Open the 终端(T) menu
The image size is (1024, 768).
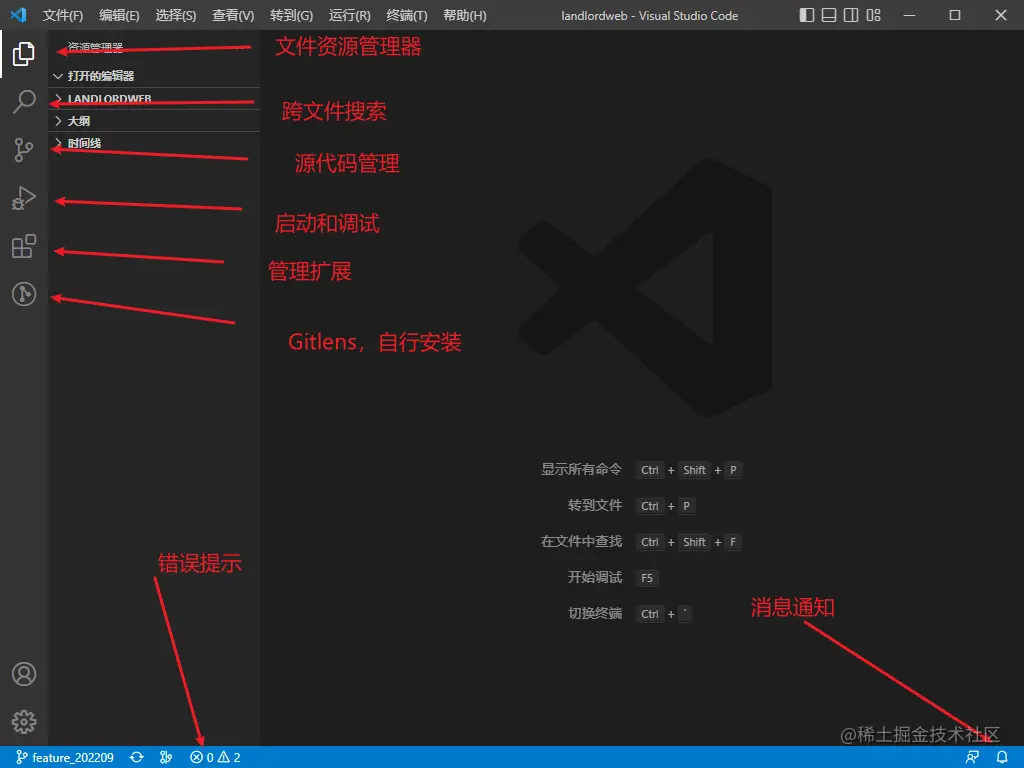tap(407, 15)
